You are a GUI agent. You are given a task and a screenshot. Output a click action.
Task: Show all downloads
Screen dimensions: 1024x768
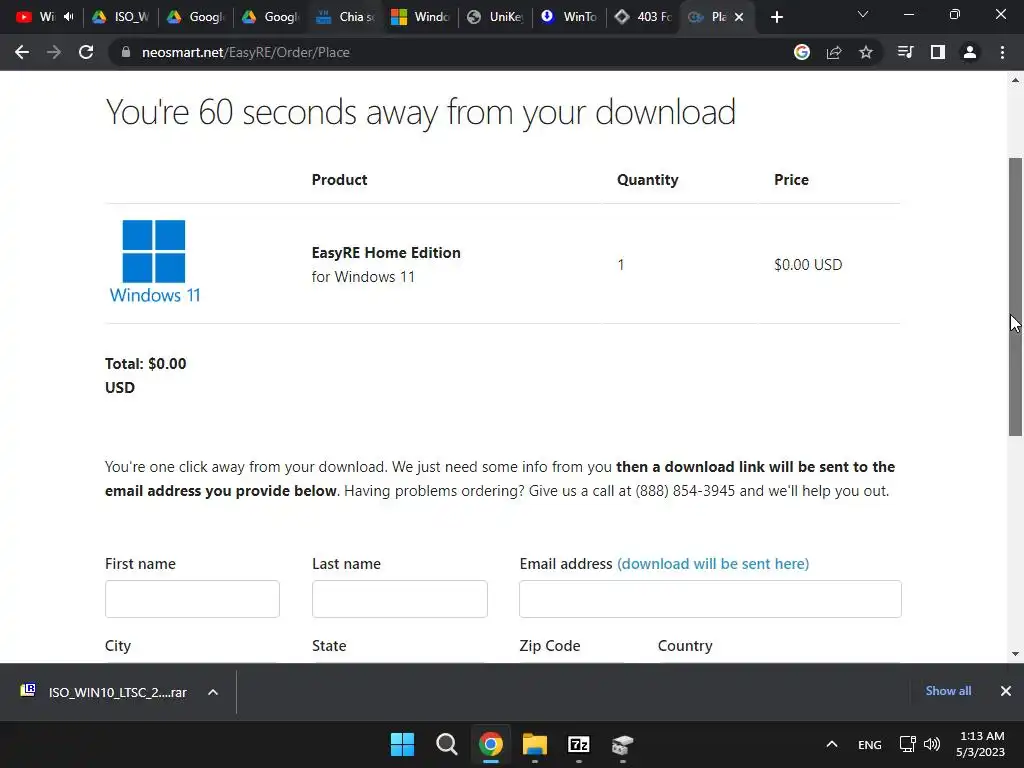pos(948,691)
